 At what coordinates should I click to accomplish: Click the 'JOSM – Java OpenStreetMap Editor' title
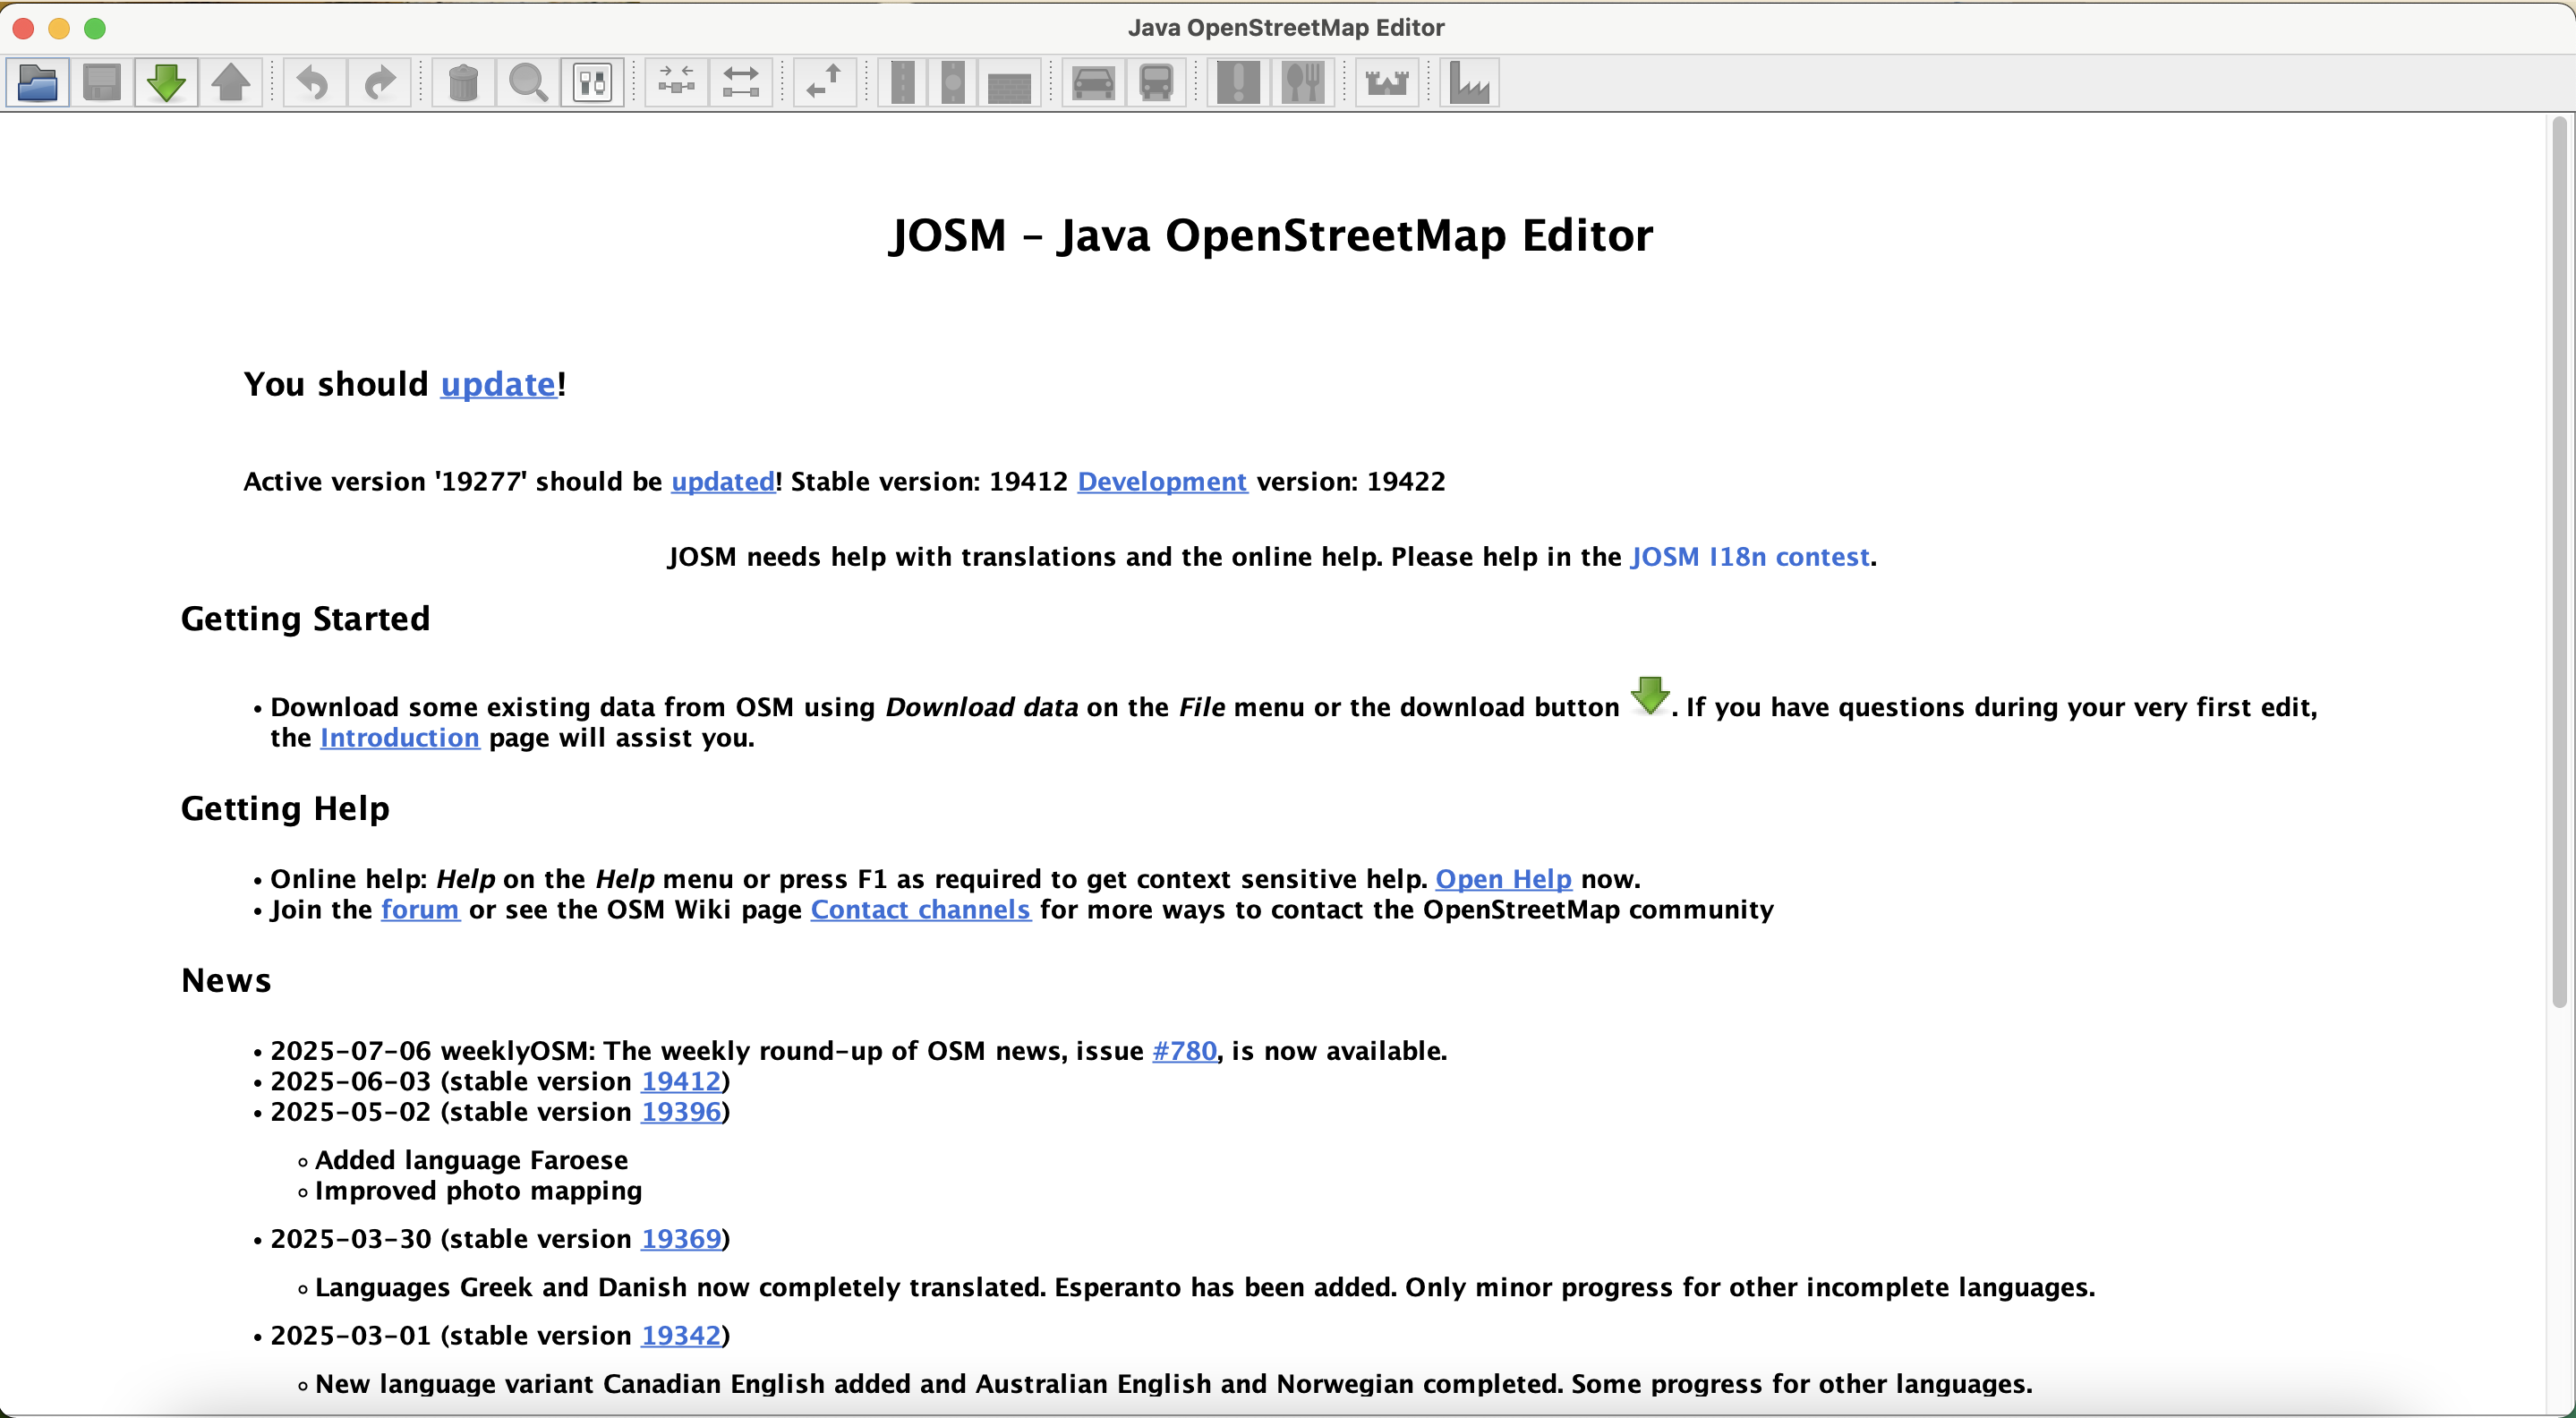pos(1270,236)
